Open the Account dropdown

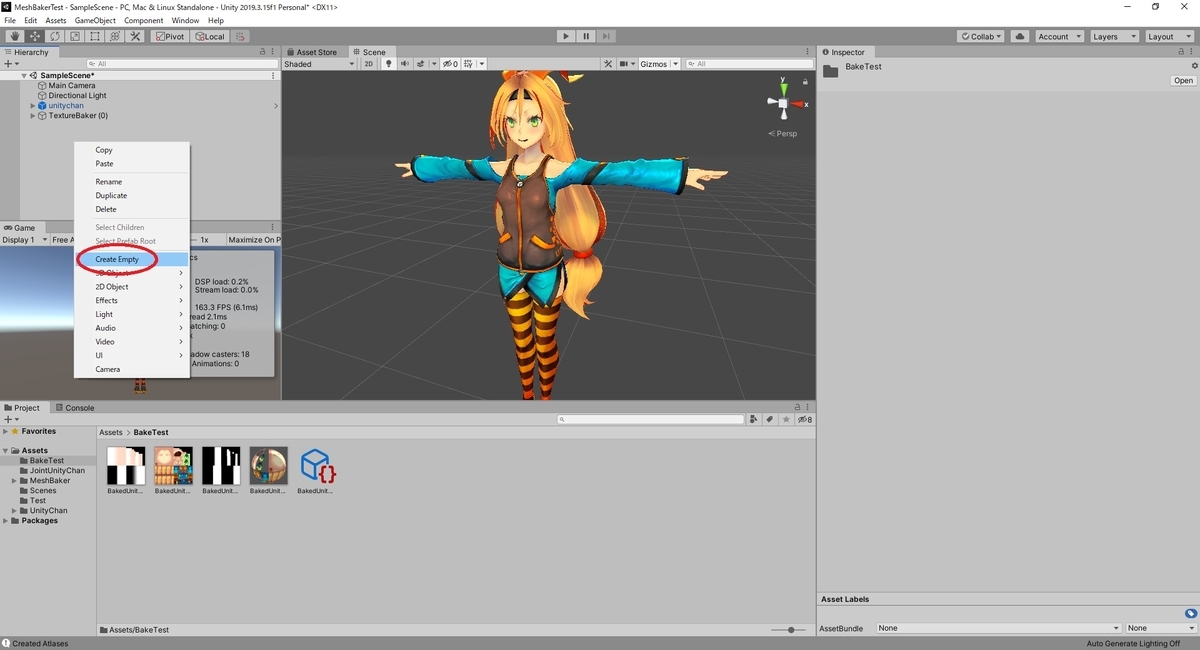pyautogui.click(x=1059, y=36)
